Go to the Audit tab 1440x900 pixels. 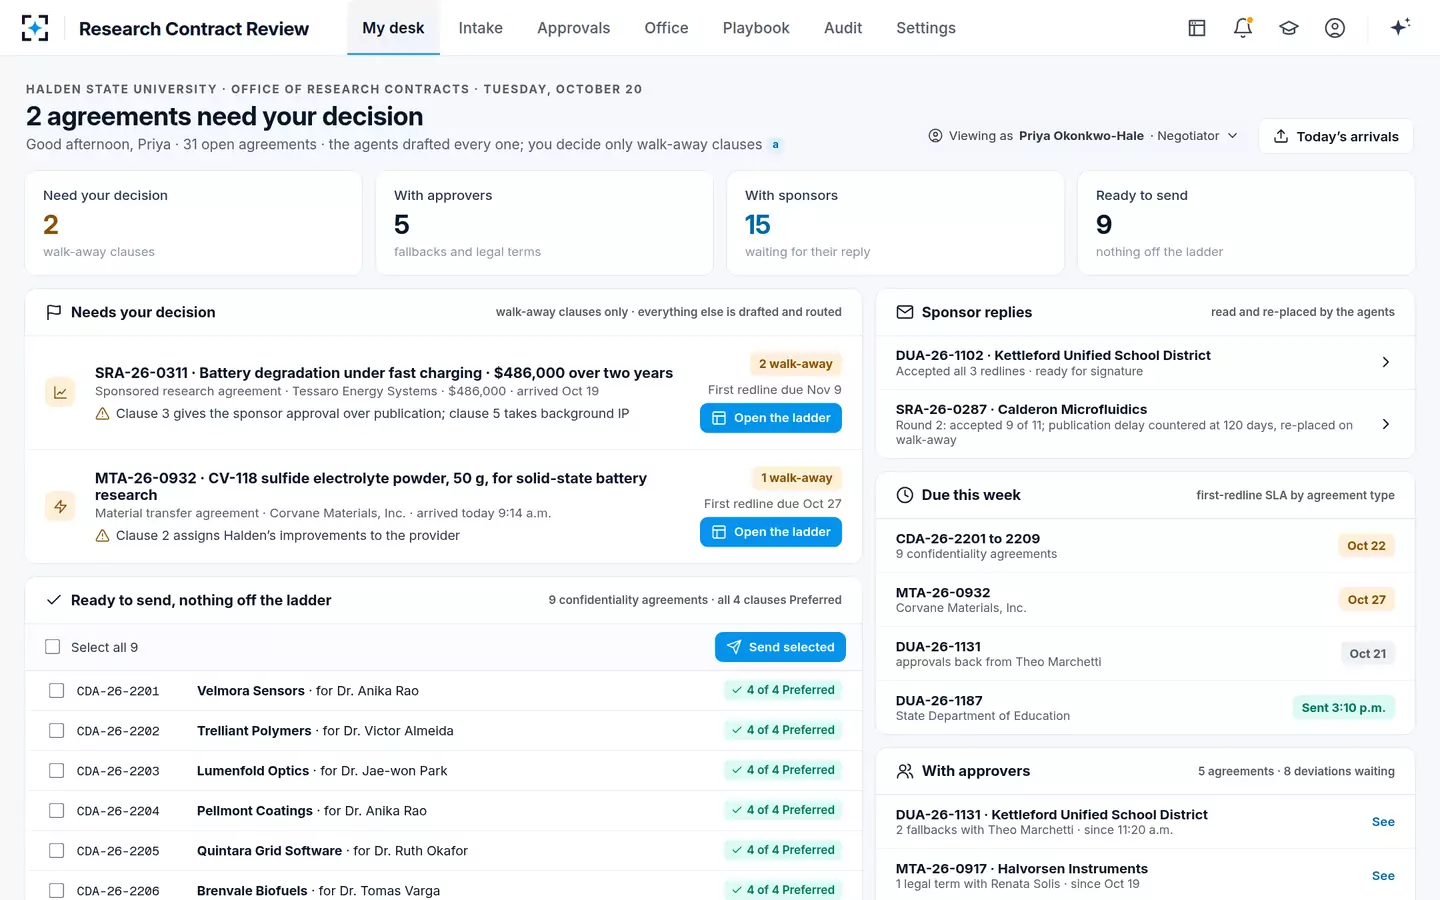point(843,28)
